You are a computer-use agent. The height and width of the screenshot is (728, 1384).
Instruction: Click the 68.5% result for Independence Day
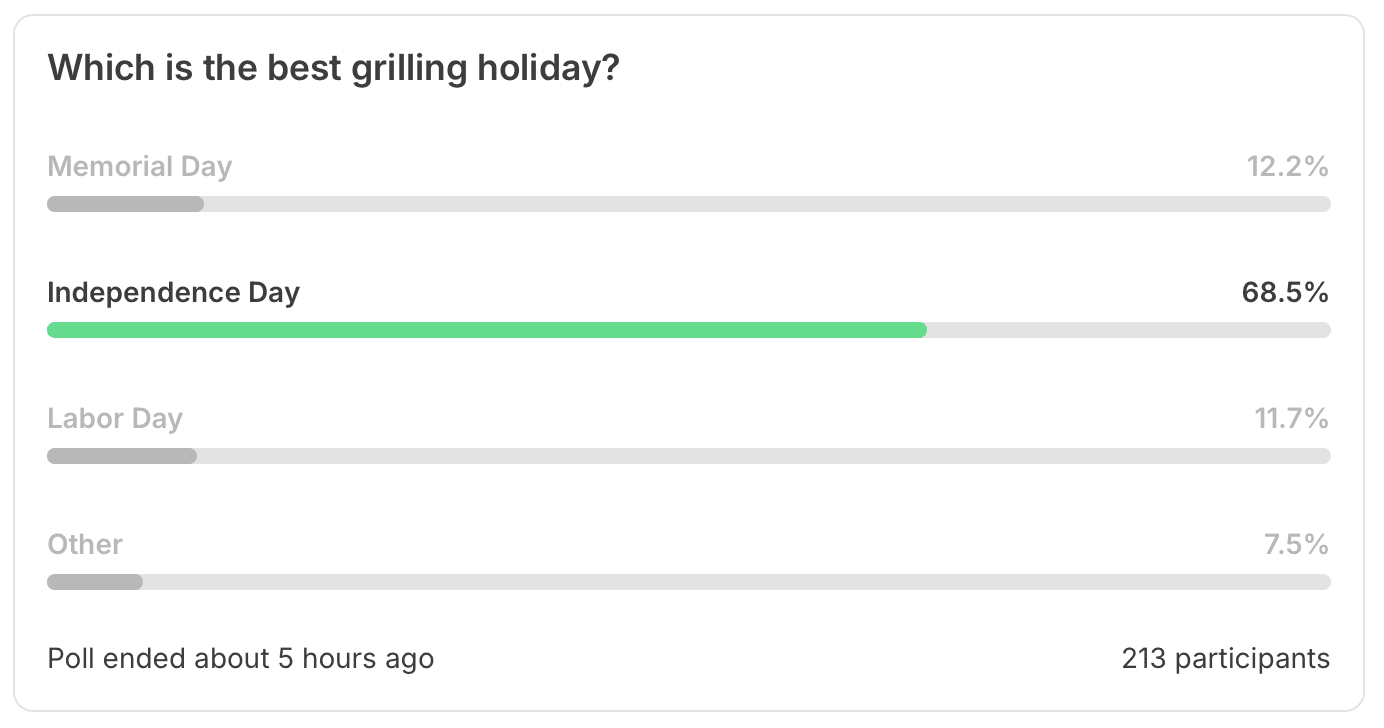click(1286, 292)
